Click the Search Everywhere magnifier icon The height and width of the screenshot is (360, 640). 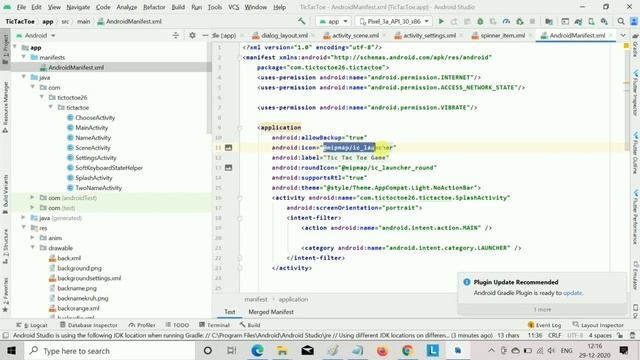click(621, 21)
